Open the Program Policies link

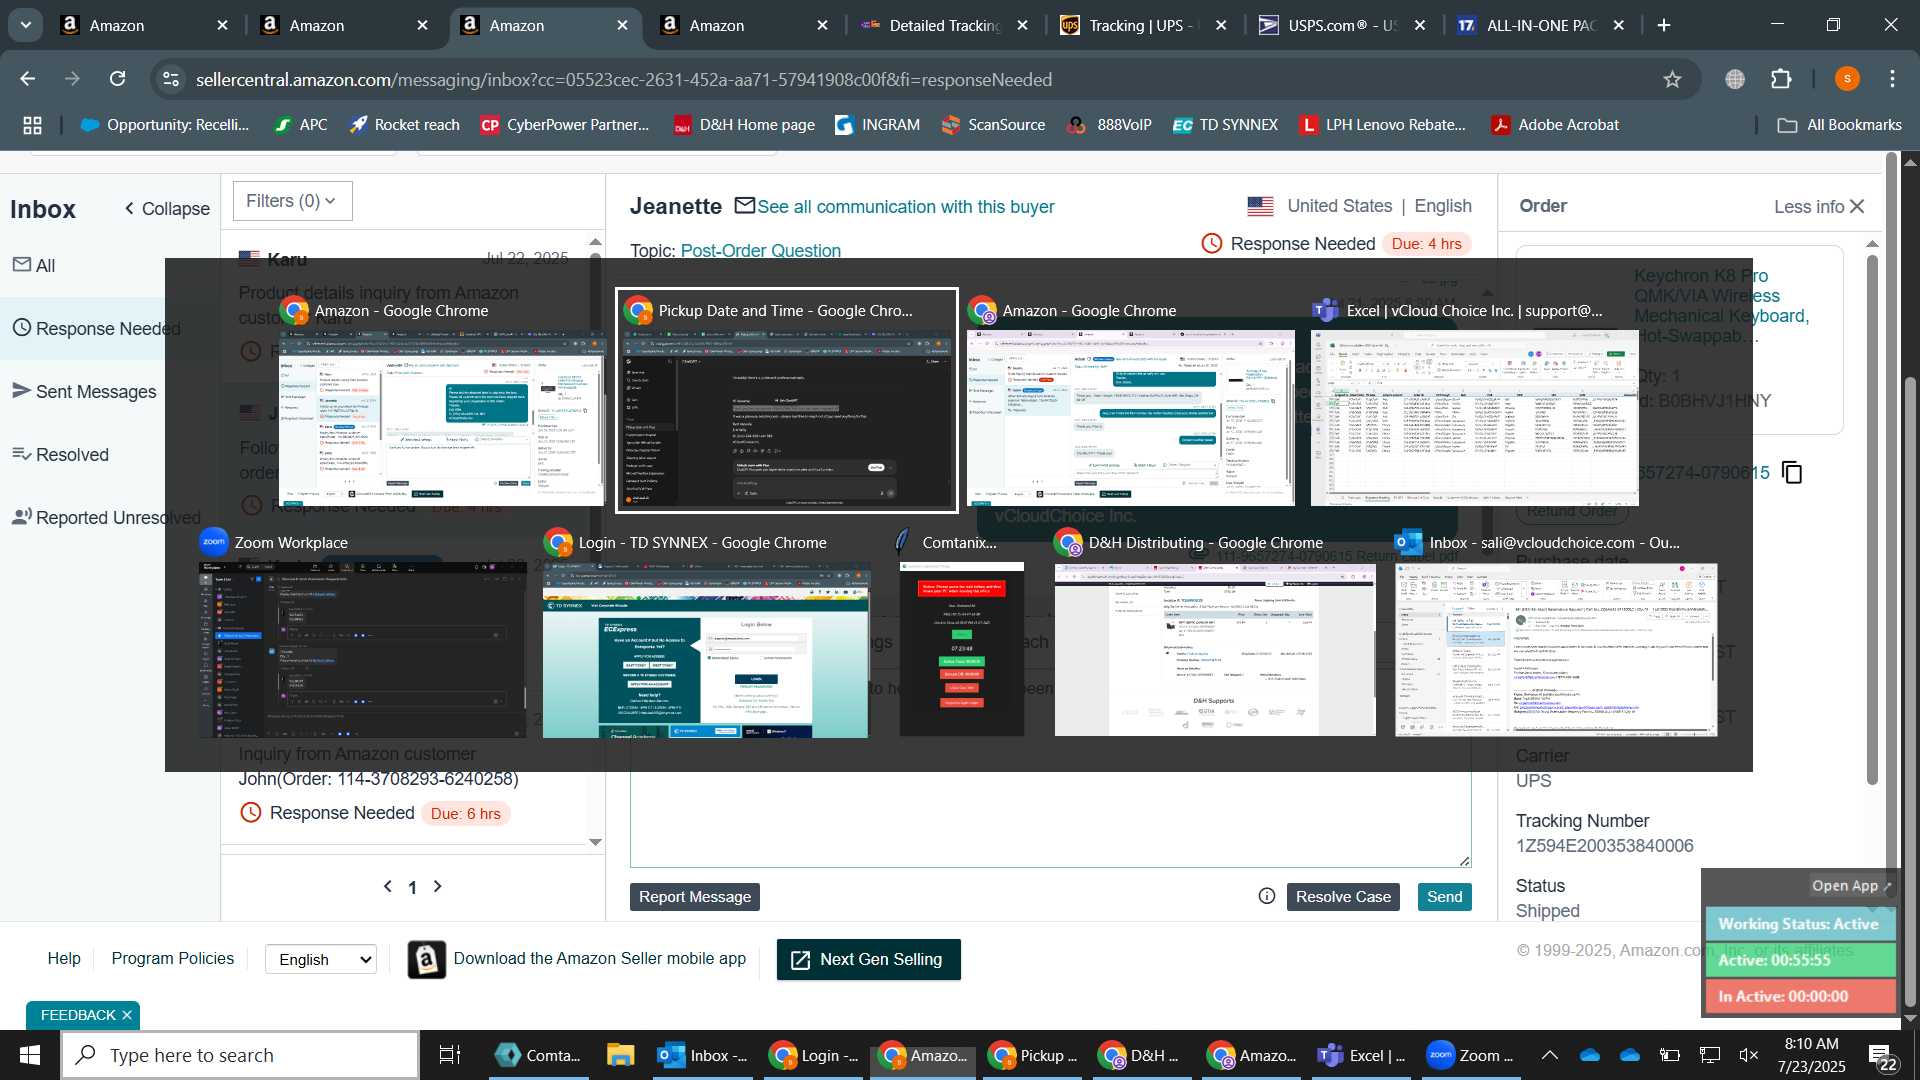(172, 958)
